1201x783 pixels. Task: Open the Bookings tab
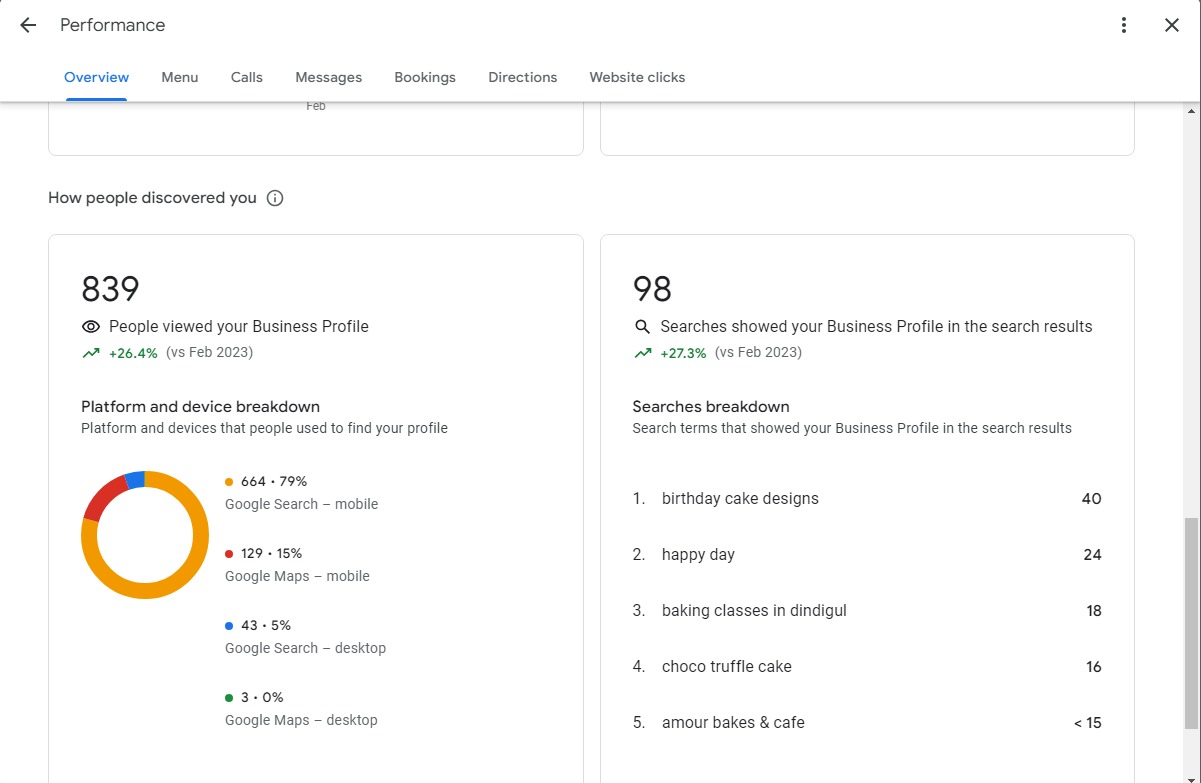coord(425,77)
